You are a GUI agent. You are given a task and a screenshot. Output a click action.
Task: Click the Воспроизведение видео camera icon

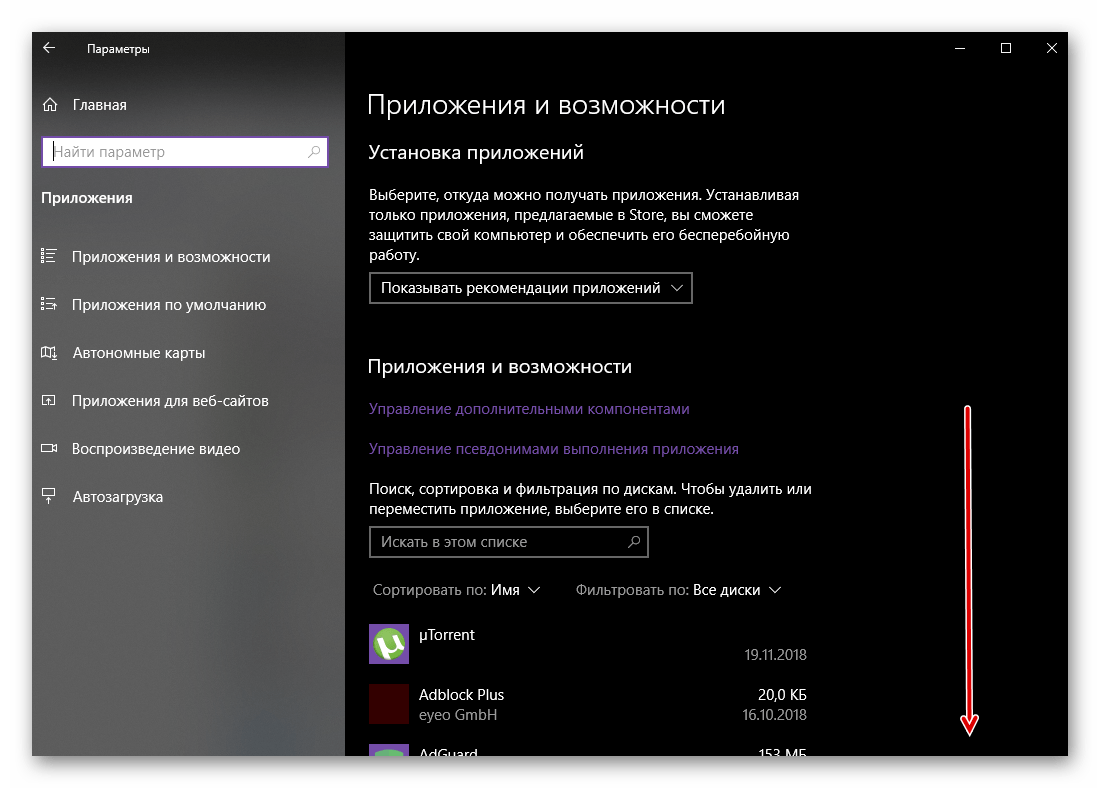tap(49, 449)
